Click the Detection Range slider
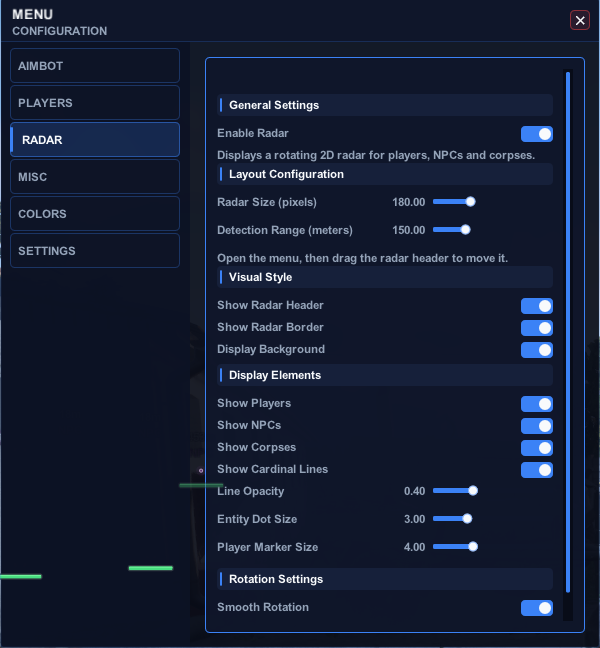Image resolution: width=600 pixels, height=648 pixels. point(452,230)
